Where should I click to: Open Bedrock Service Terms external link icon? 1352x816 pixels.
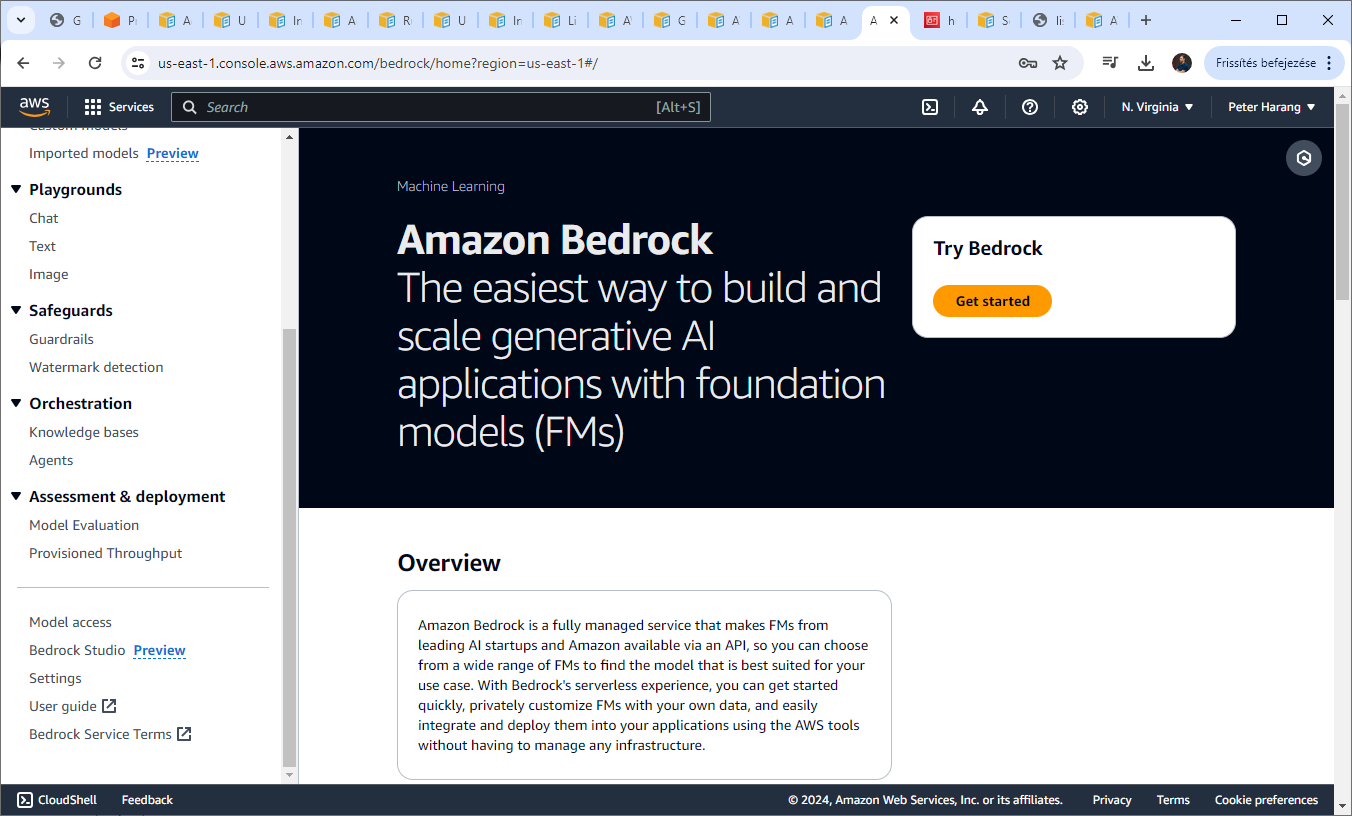coord(184,734)
